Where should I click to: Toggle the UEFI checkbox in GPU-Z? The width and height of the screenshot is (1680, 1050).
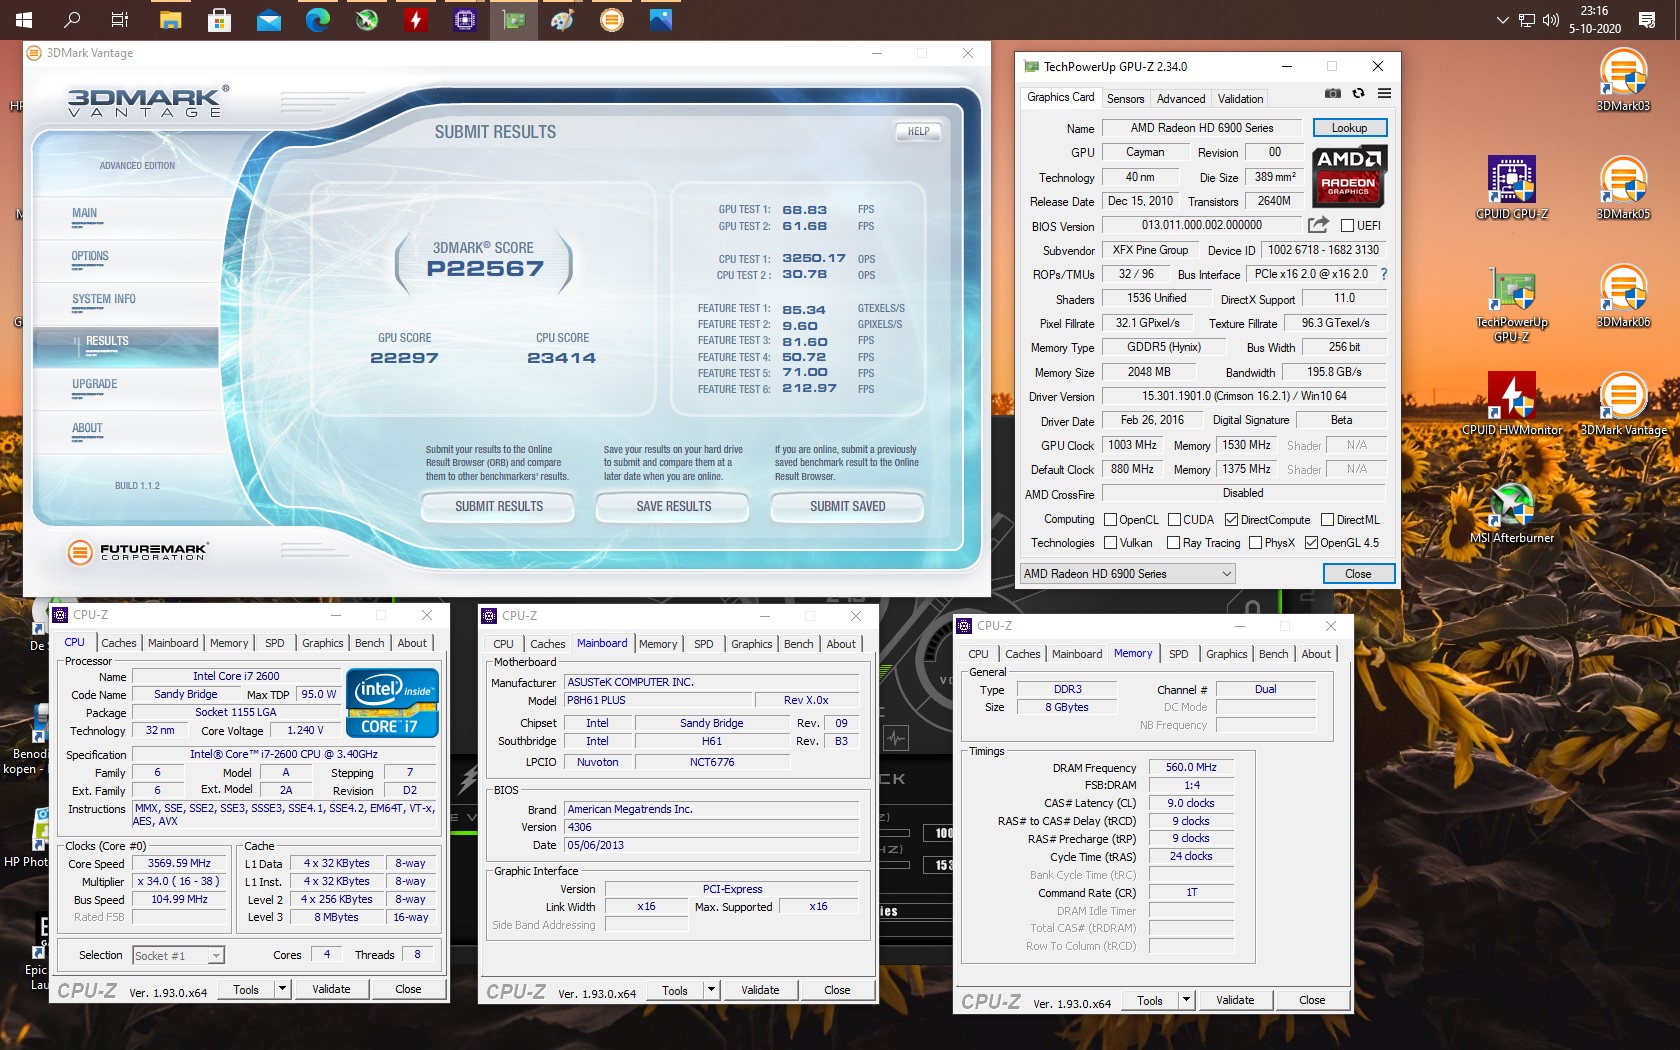(1347, 226)
